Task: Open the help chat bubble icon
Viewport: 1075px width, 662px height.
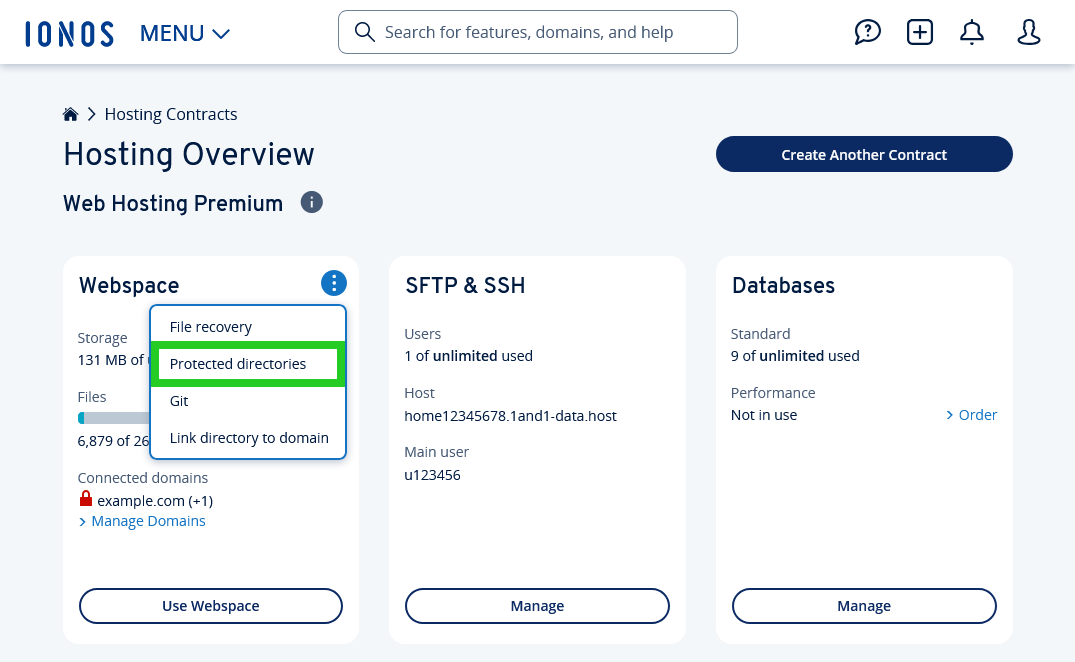Action: pos(867,32)
